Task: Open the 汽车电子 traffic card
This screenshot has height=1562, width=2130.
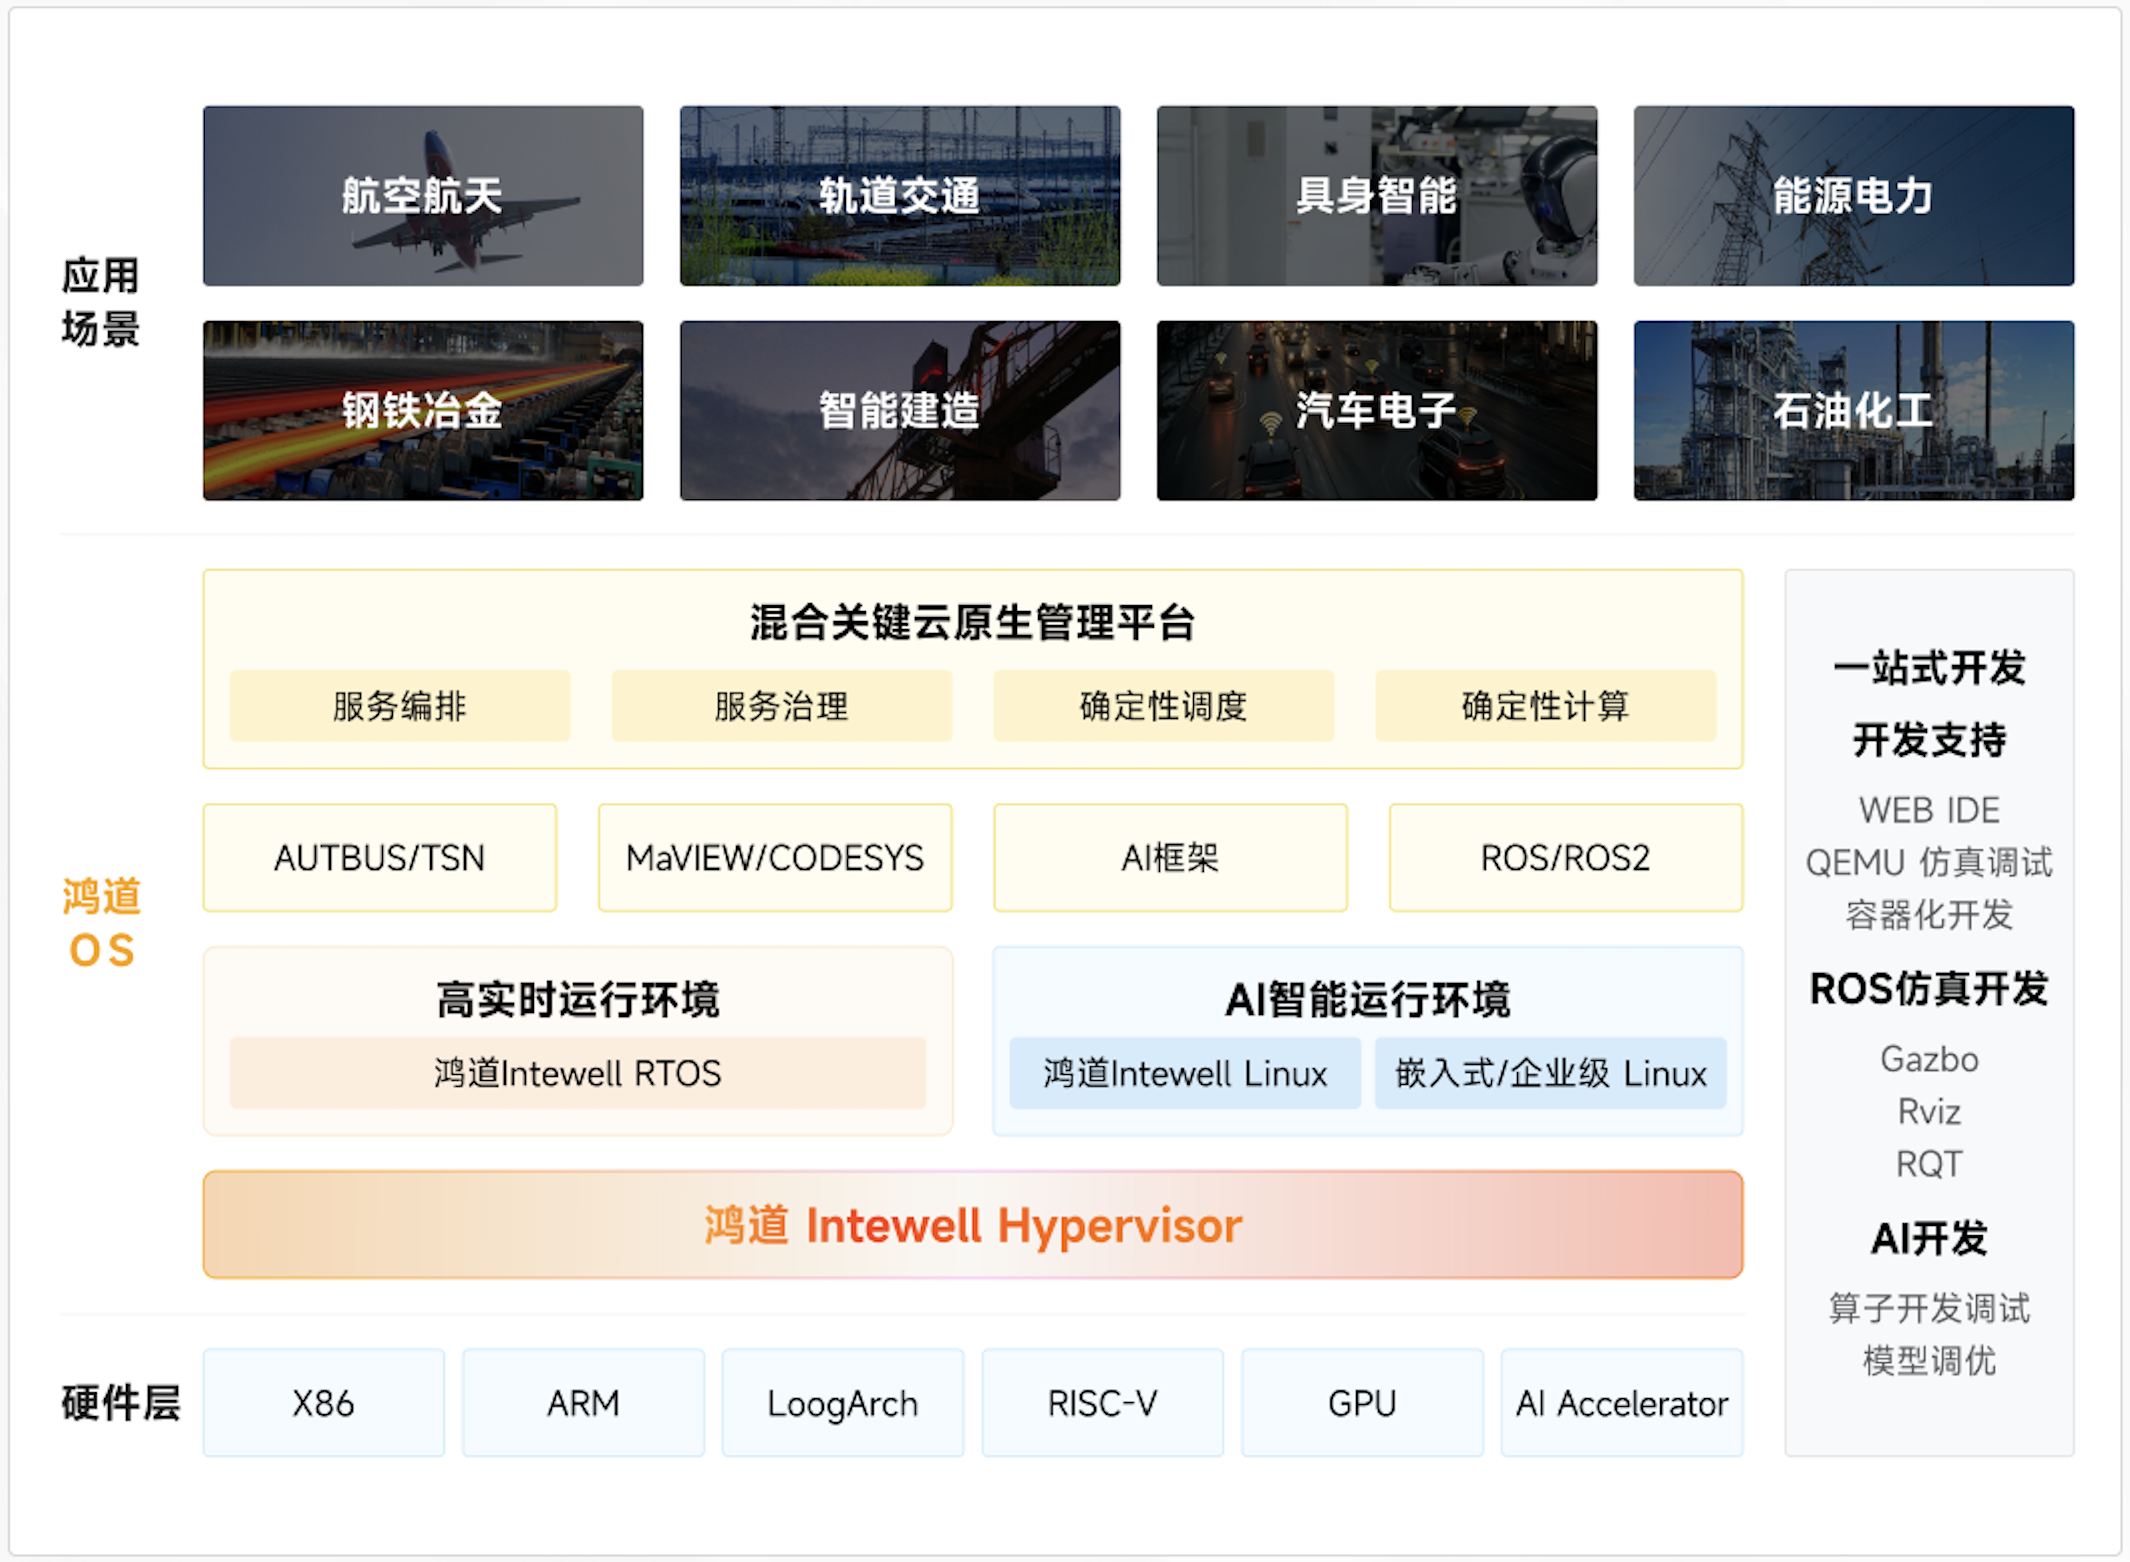Action: (x=1377, y=410)
